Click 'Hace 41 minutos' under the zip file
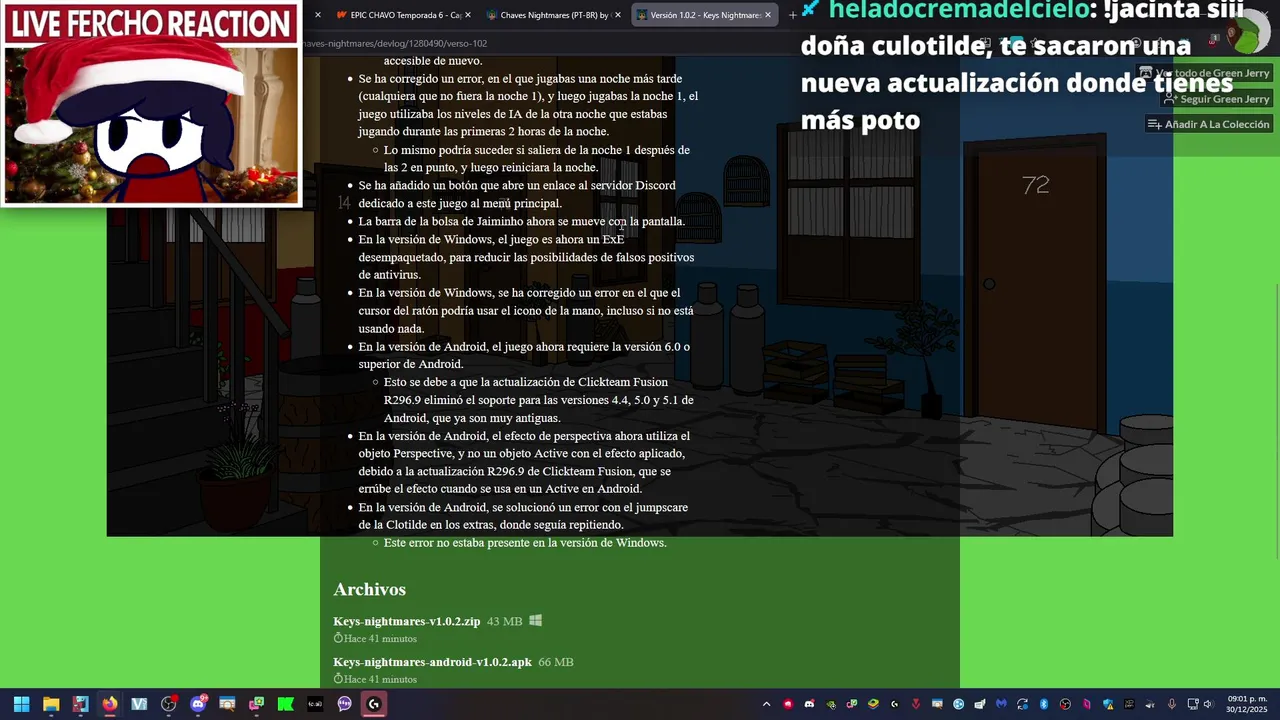Screen dimensions: 1280x720 coord(375,638)
